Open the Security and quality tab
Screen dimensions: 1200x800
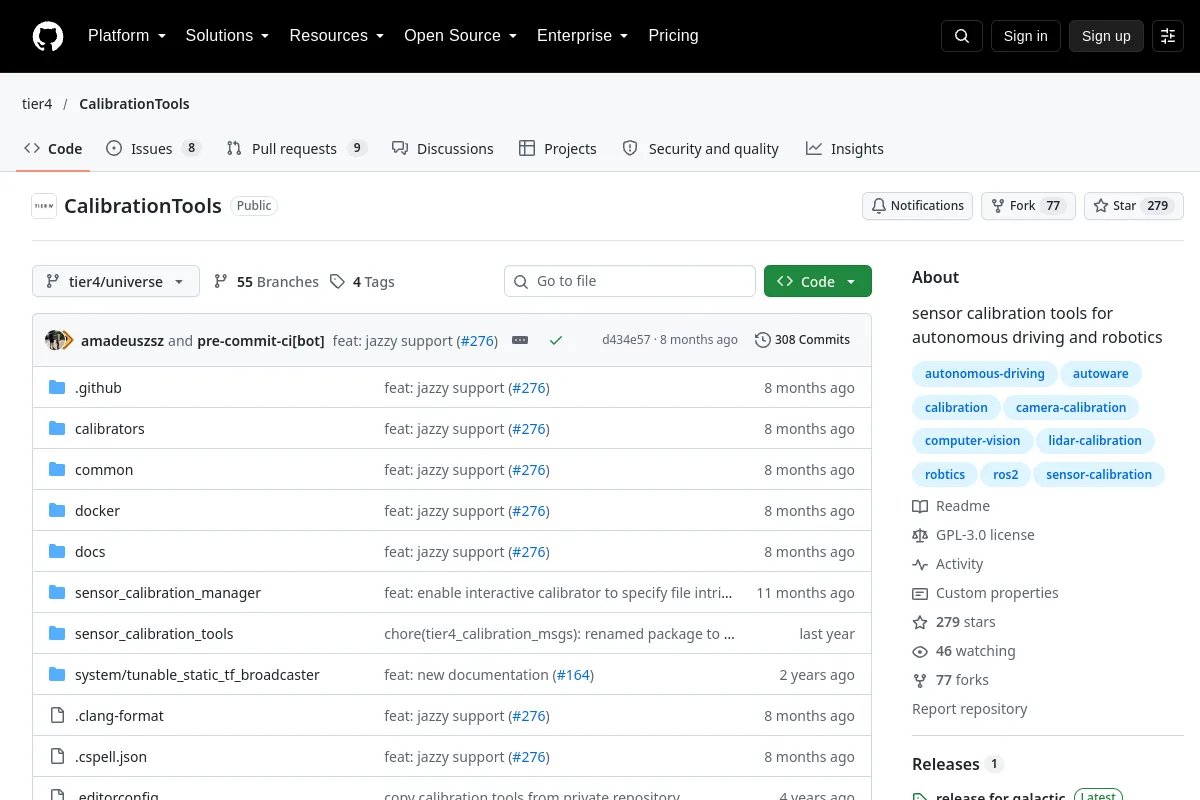tap(700, 148)
